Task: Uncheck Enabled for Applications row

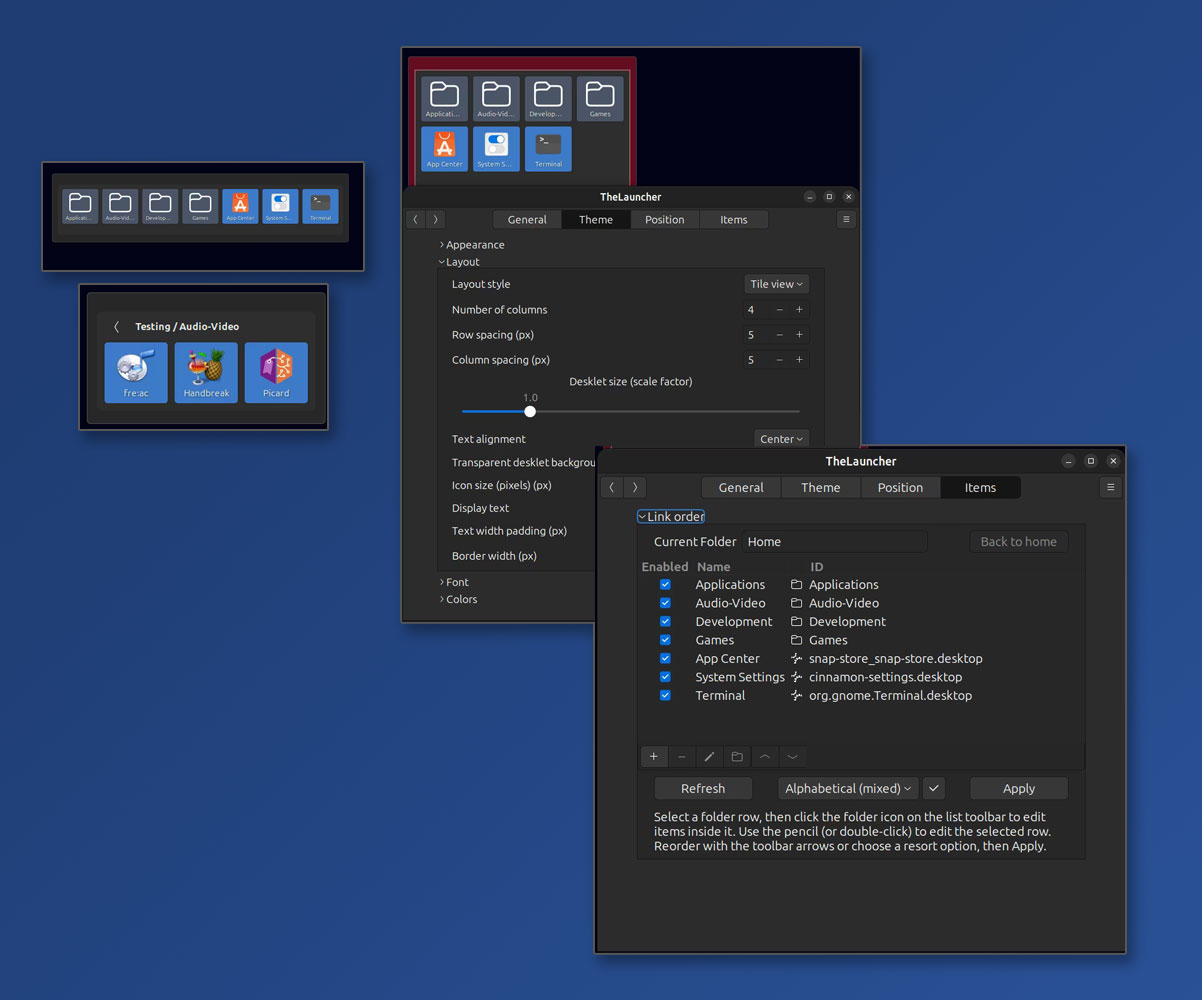Action: pos(665,585)
